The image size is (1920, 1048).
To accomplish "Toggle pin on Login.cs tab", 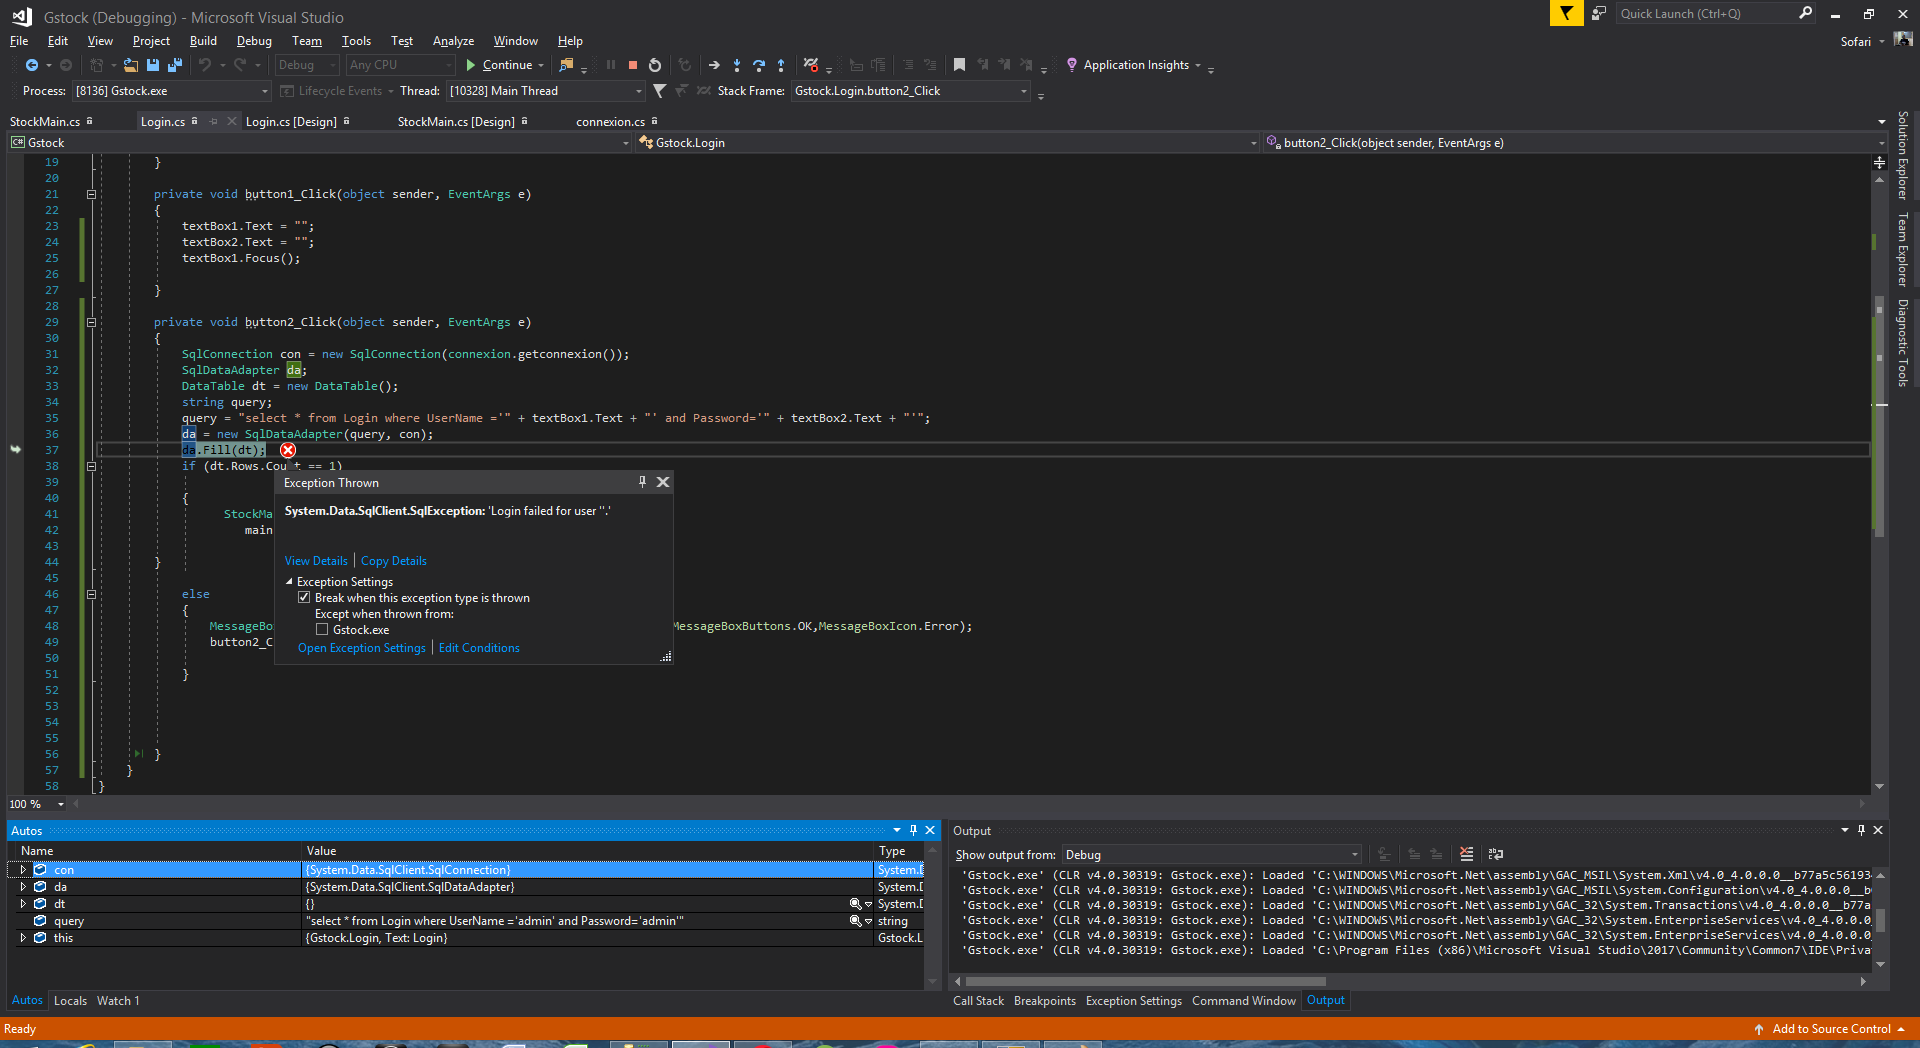I will [213, 121].
